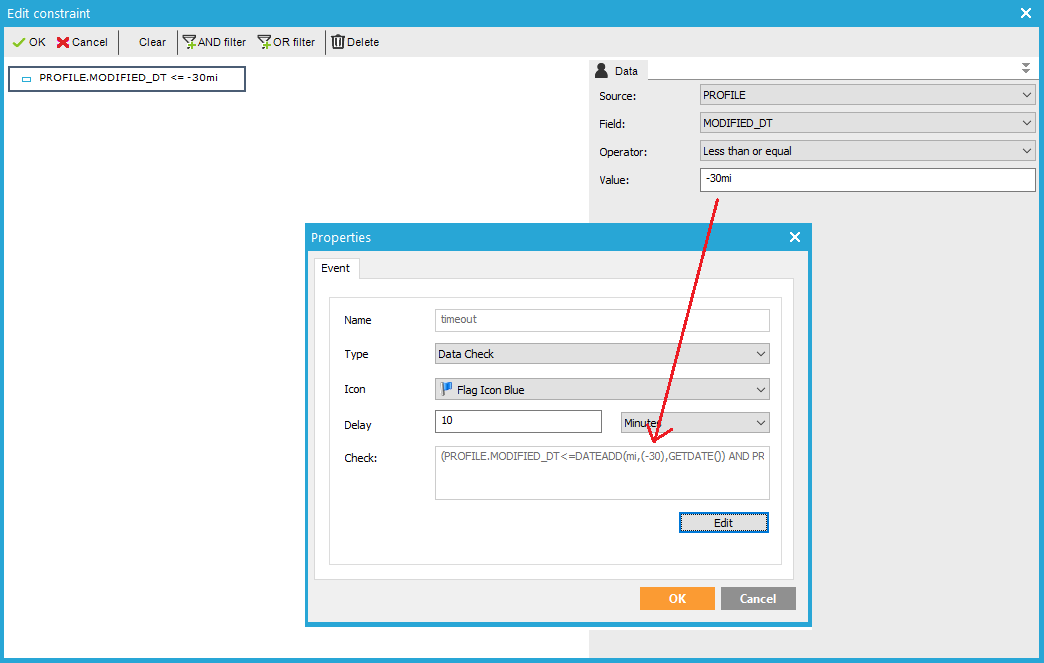Click the Edit button in Properties
The height and width of the screenshot is (663, 1044).
tap(723, 523)
